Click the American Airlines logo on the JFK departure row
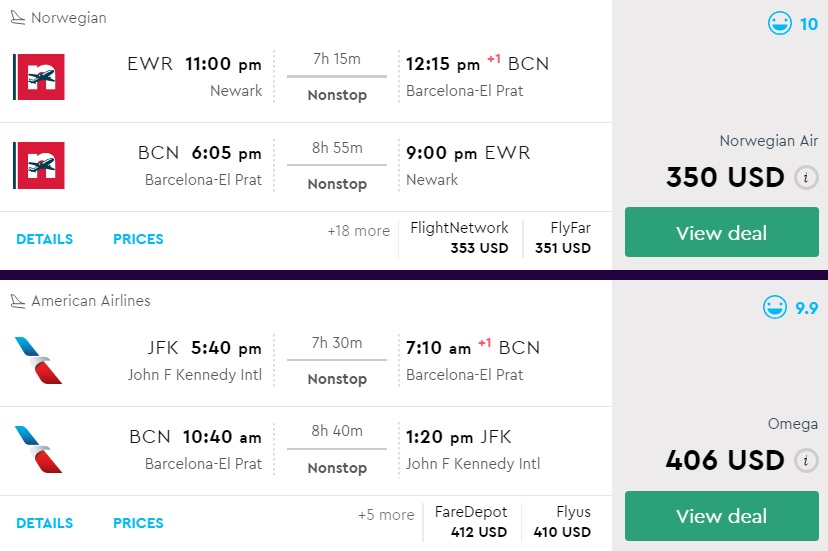Image resolution: width=828 pixels, height=551 pixels. click(39, 360)
